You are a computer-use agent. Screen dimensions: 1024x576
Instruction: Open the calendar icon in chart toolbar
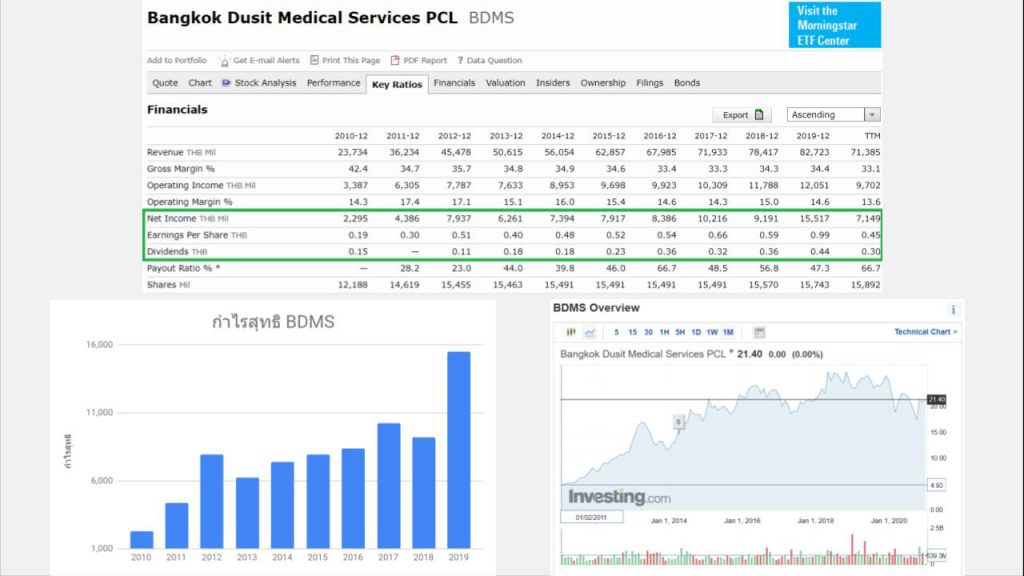pos(759,332)
